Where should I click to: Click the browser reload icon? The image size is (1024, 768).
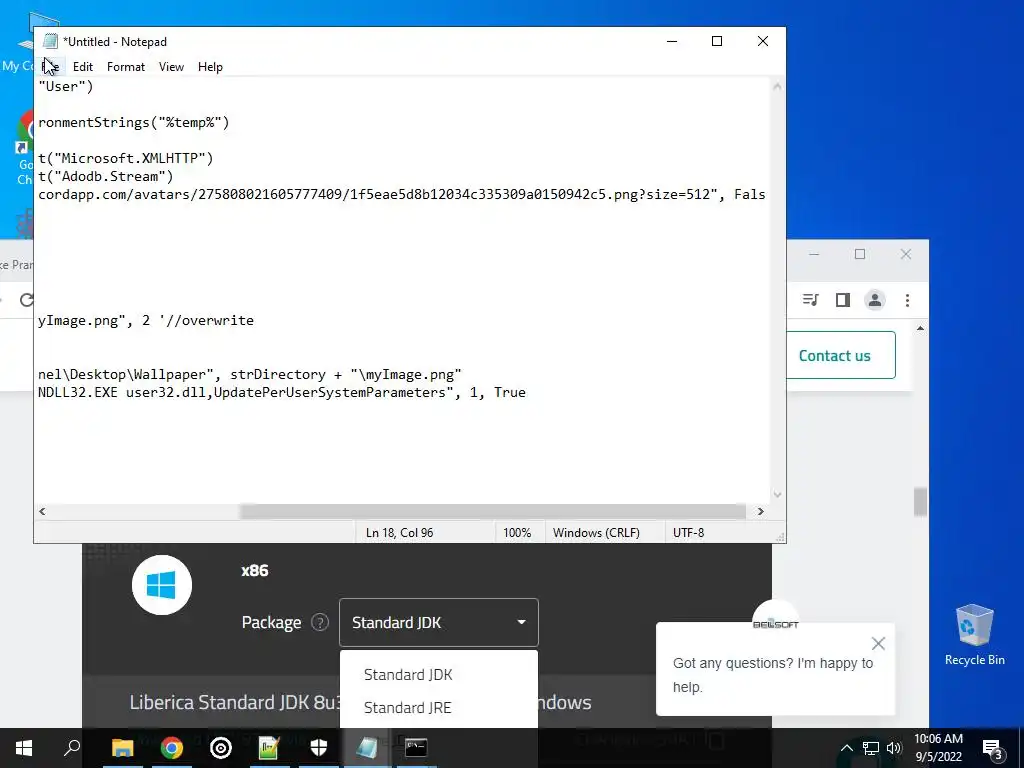(x=27, y=300)
